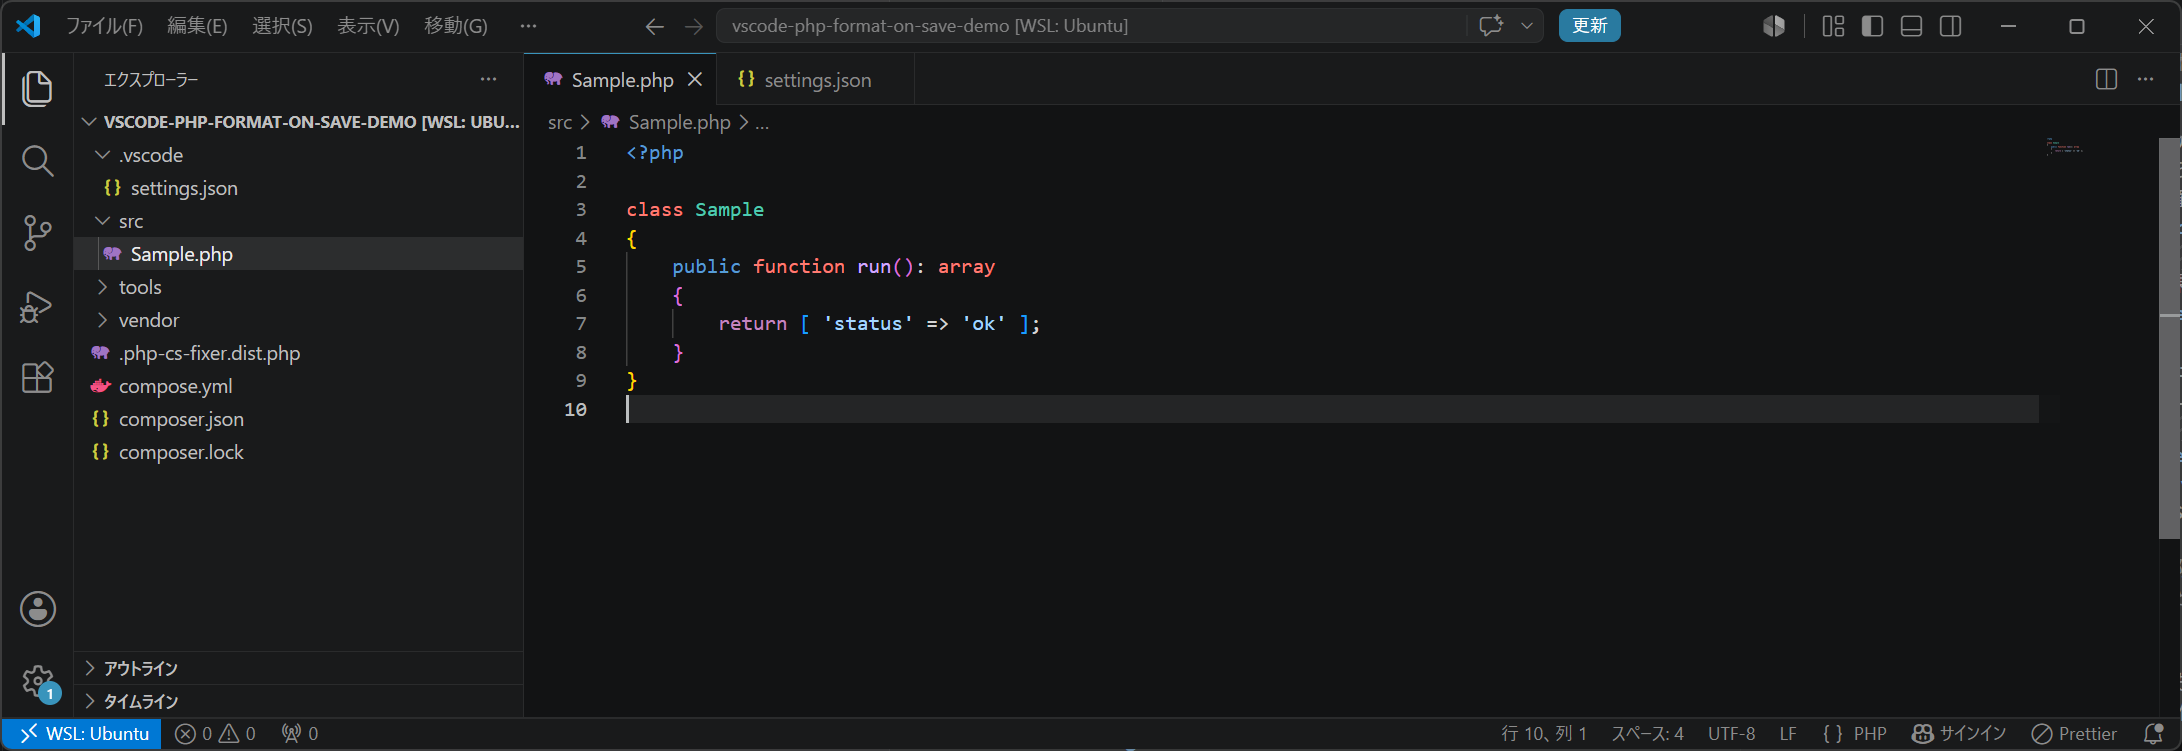Open the Run and Debug view
The width and height of the screenshot is (2182, 751).
(x=37, y=306)
